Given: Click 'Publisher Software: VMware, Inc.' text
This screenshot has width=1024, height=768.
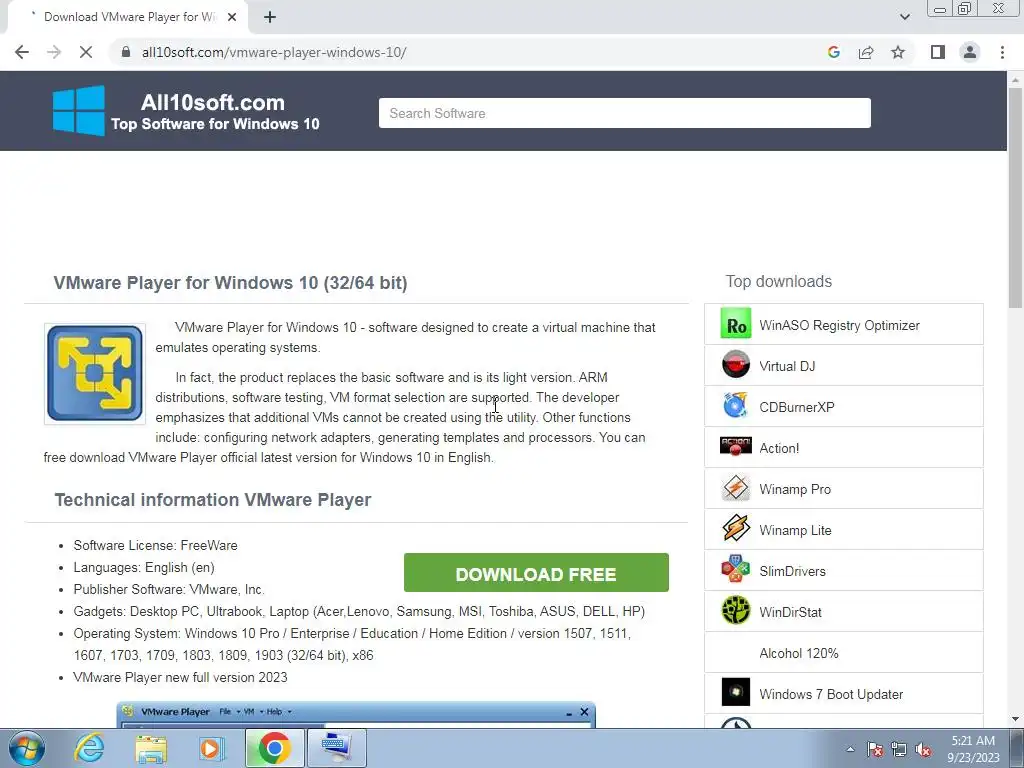Looking at the screenshot, I should pyautogui.click(x=169, y=589).
